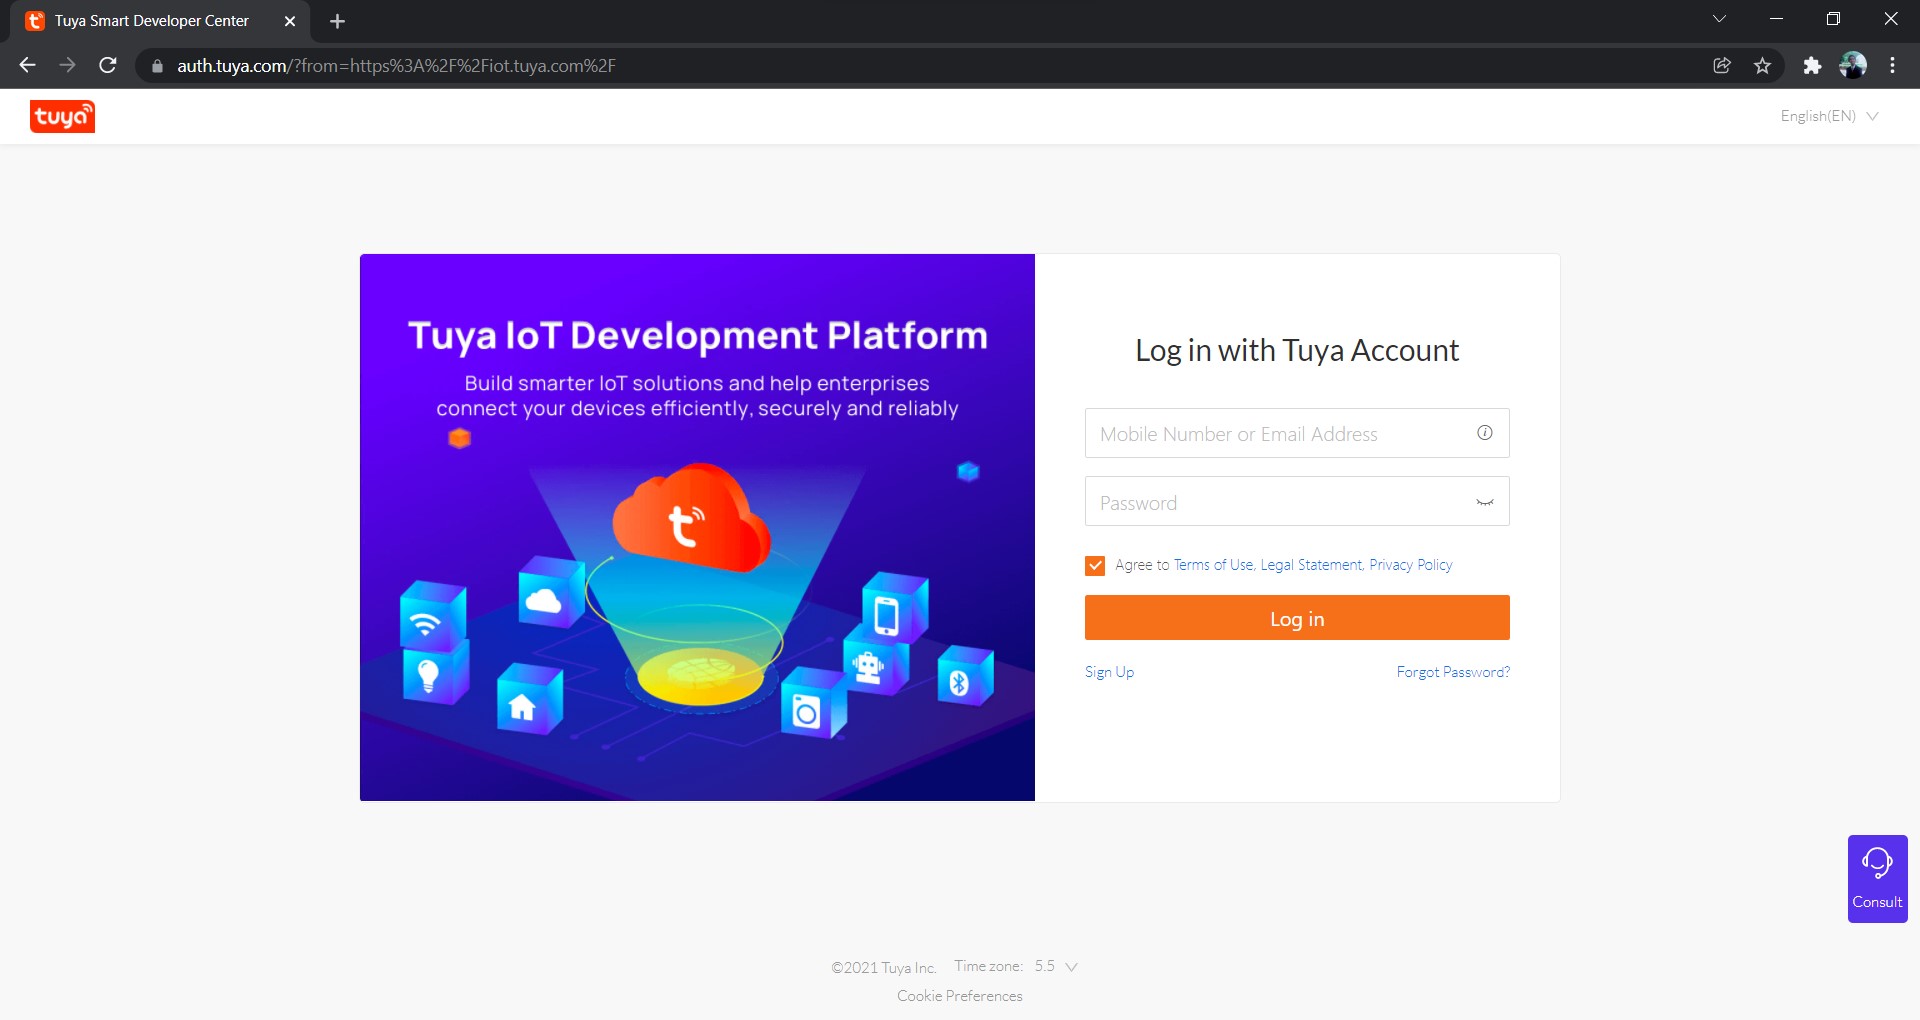1920x1020 pixels.
Task: Open the Sign Up link
Action: [1109, 672]
